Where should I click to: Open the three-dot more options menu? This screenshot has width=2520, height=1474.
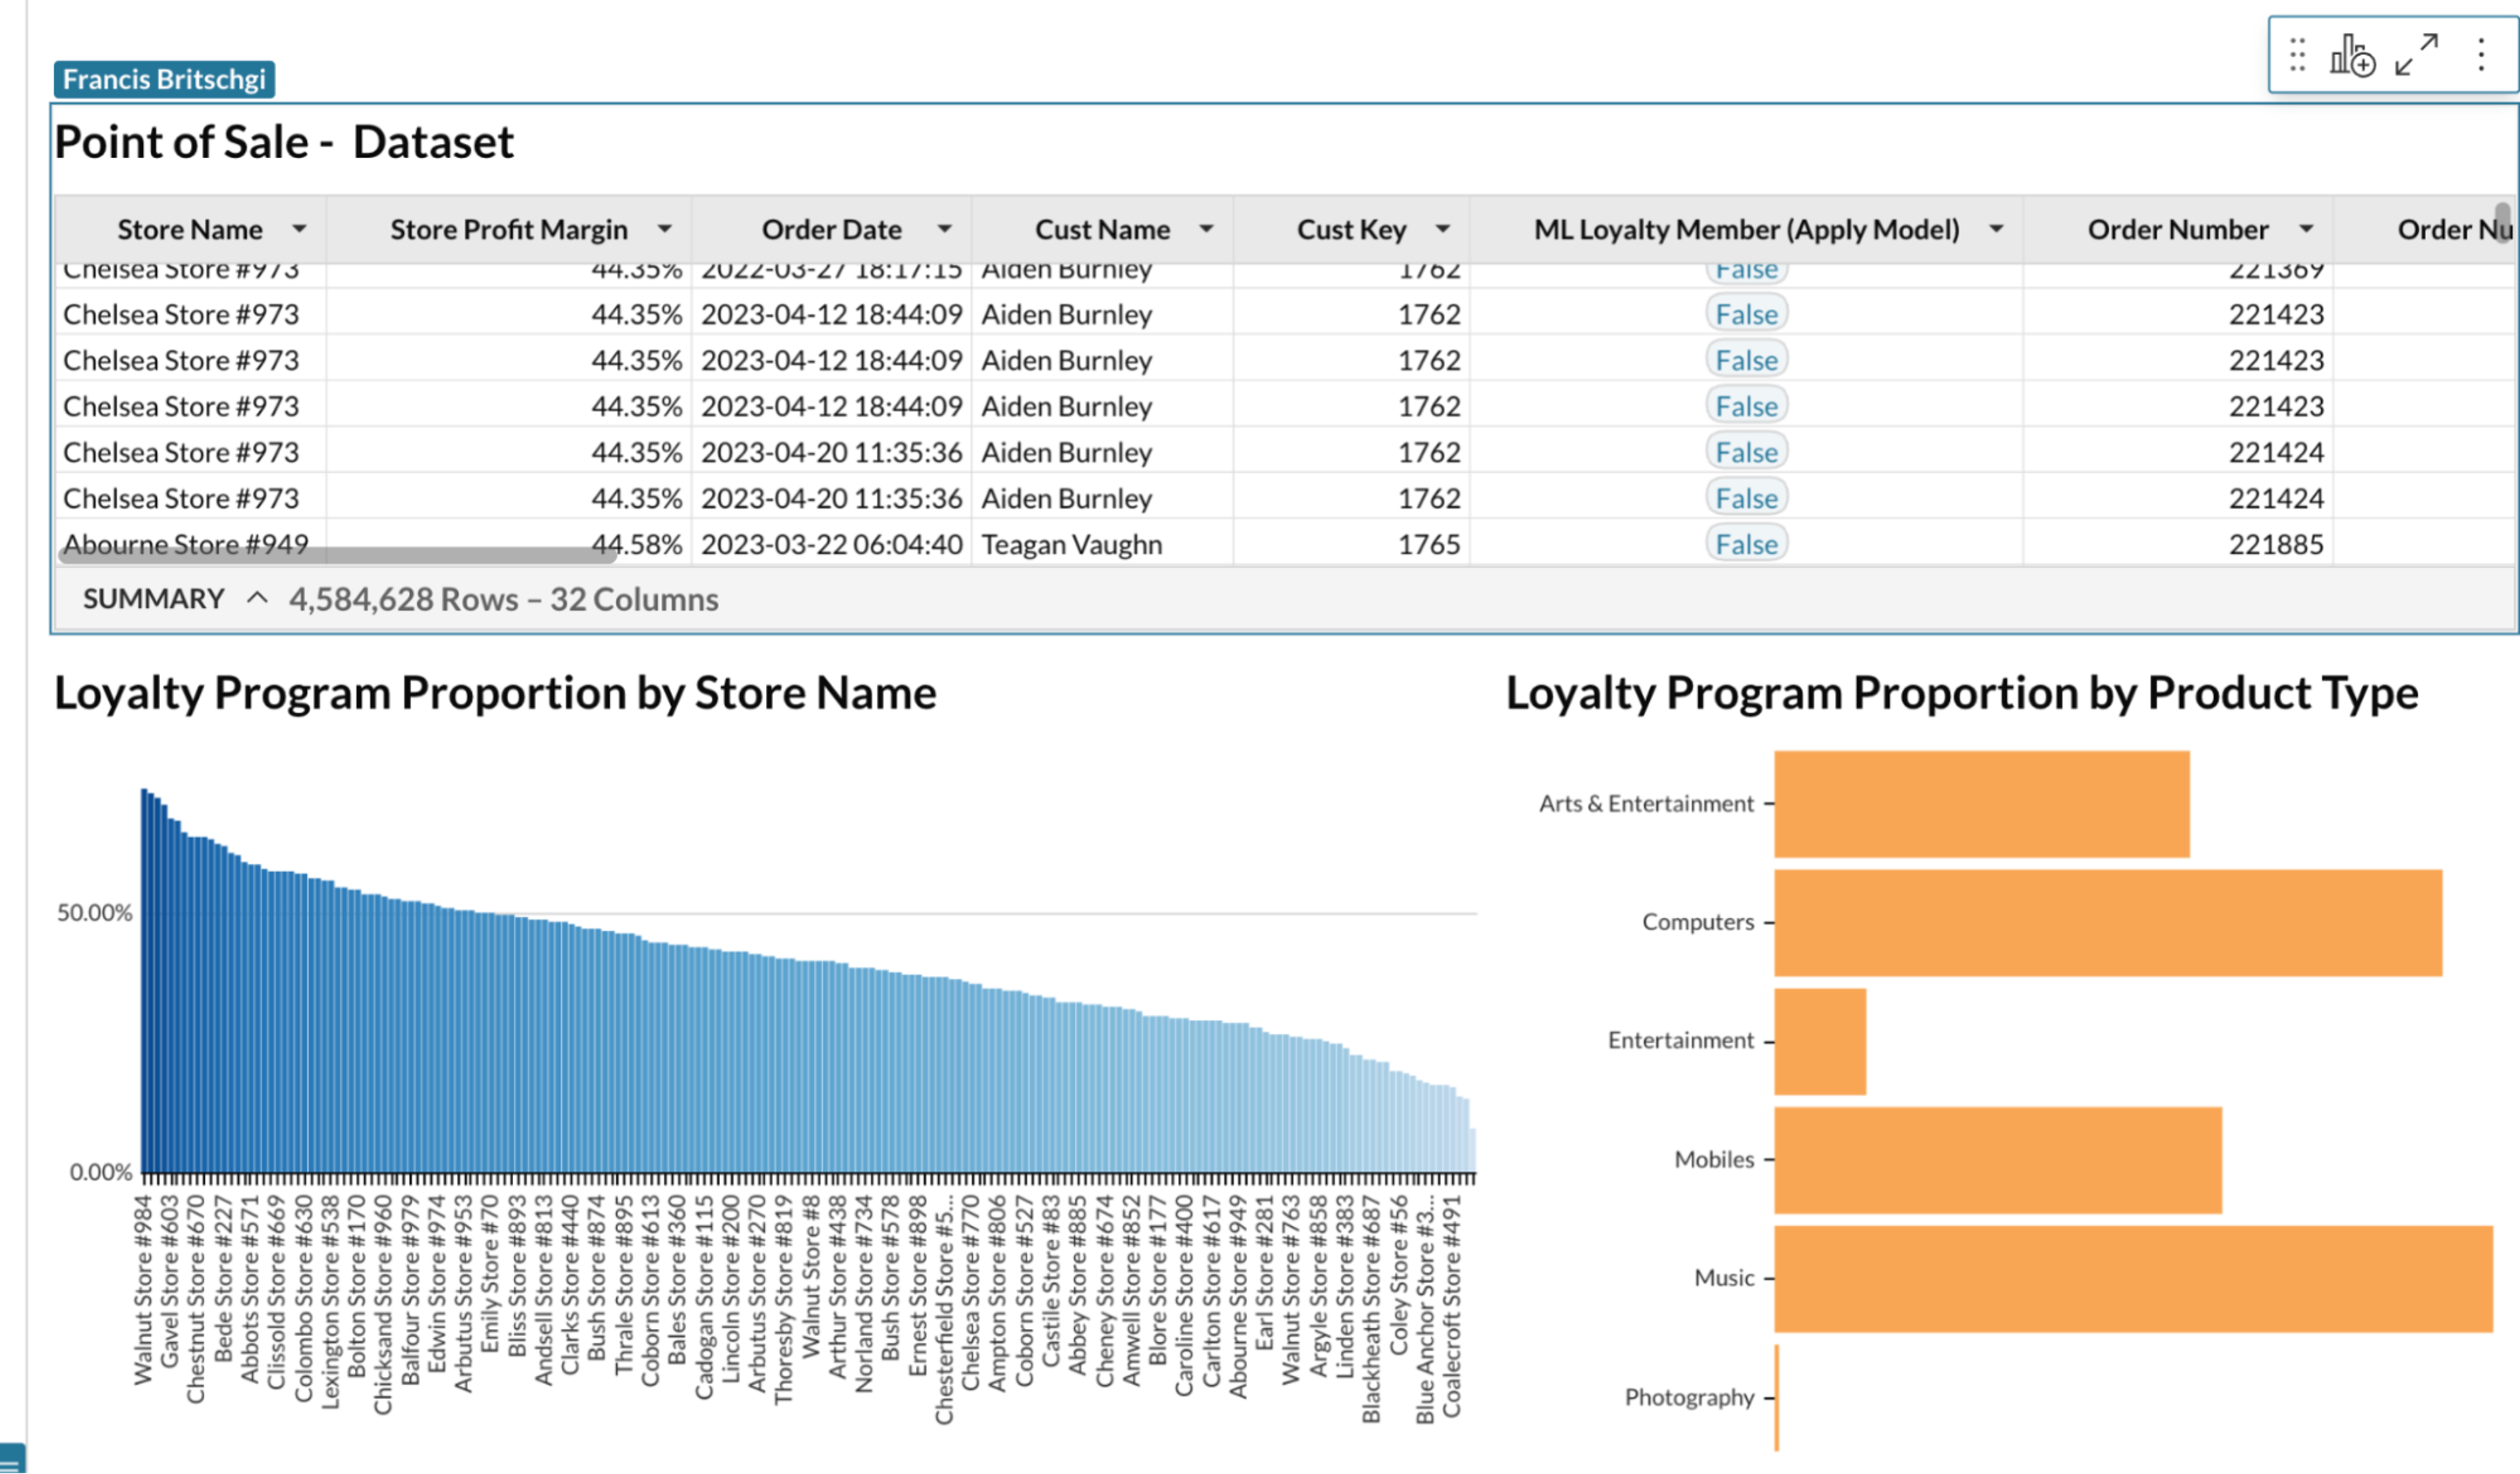(2481, 55)
